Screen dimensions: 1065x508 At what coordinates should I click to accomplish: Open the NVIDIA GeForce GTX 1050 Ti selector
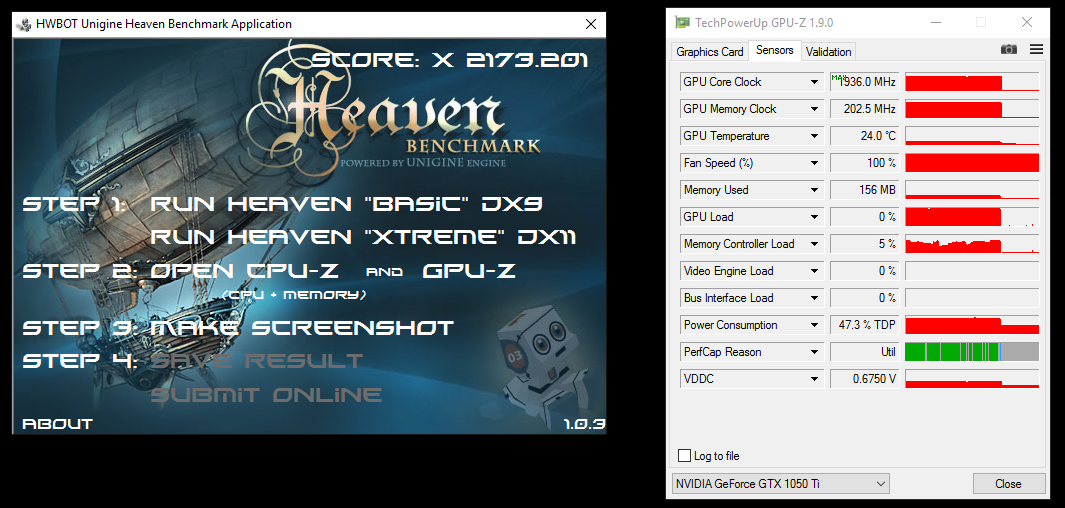click(780, 484)
